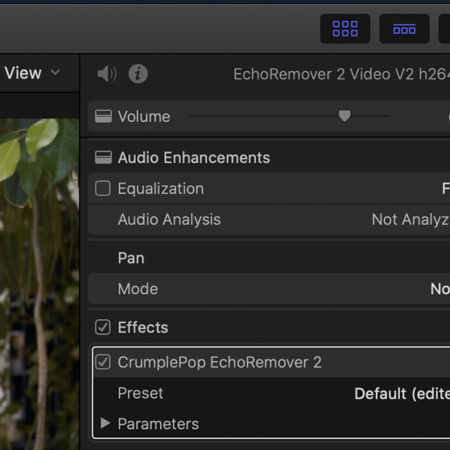This screenshot has height=450, width=450.
Task: Expand the Parameters disclosure triangle
Action: pos(105,423)
